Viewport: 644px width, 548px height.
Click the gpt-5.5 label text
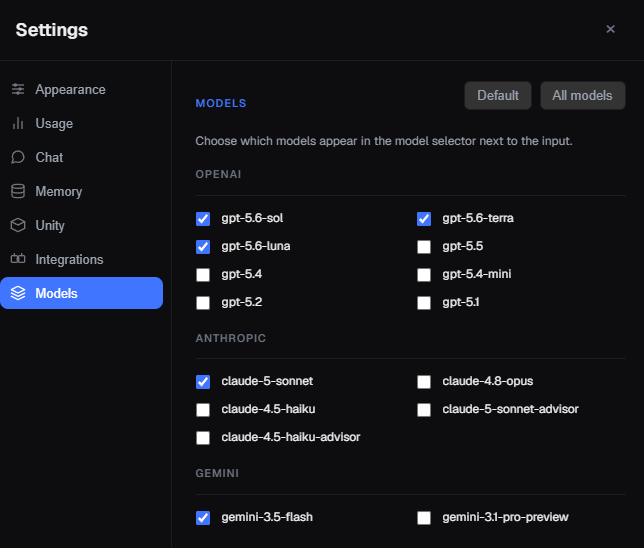462,246
